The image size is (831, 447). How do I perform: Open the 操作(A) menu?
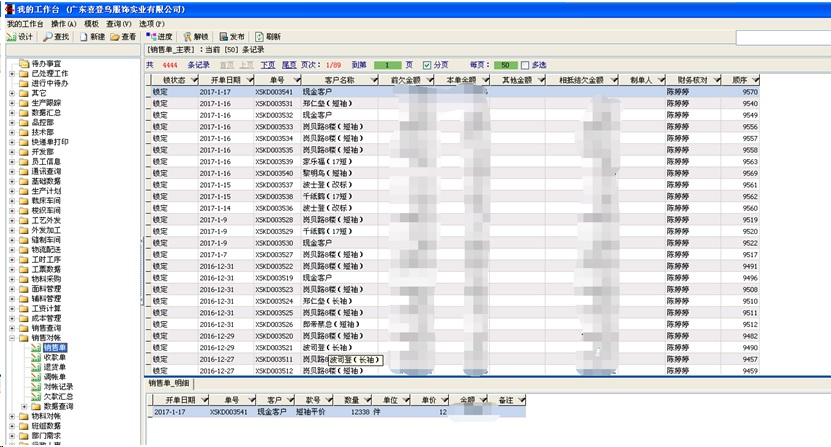[64, 22]
